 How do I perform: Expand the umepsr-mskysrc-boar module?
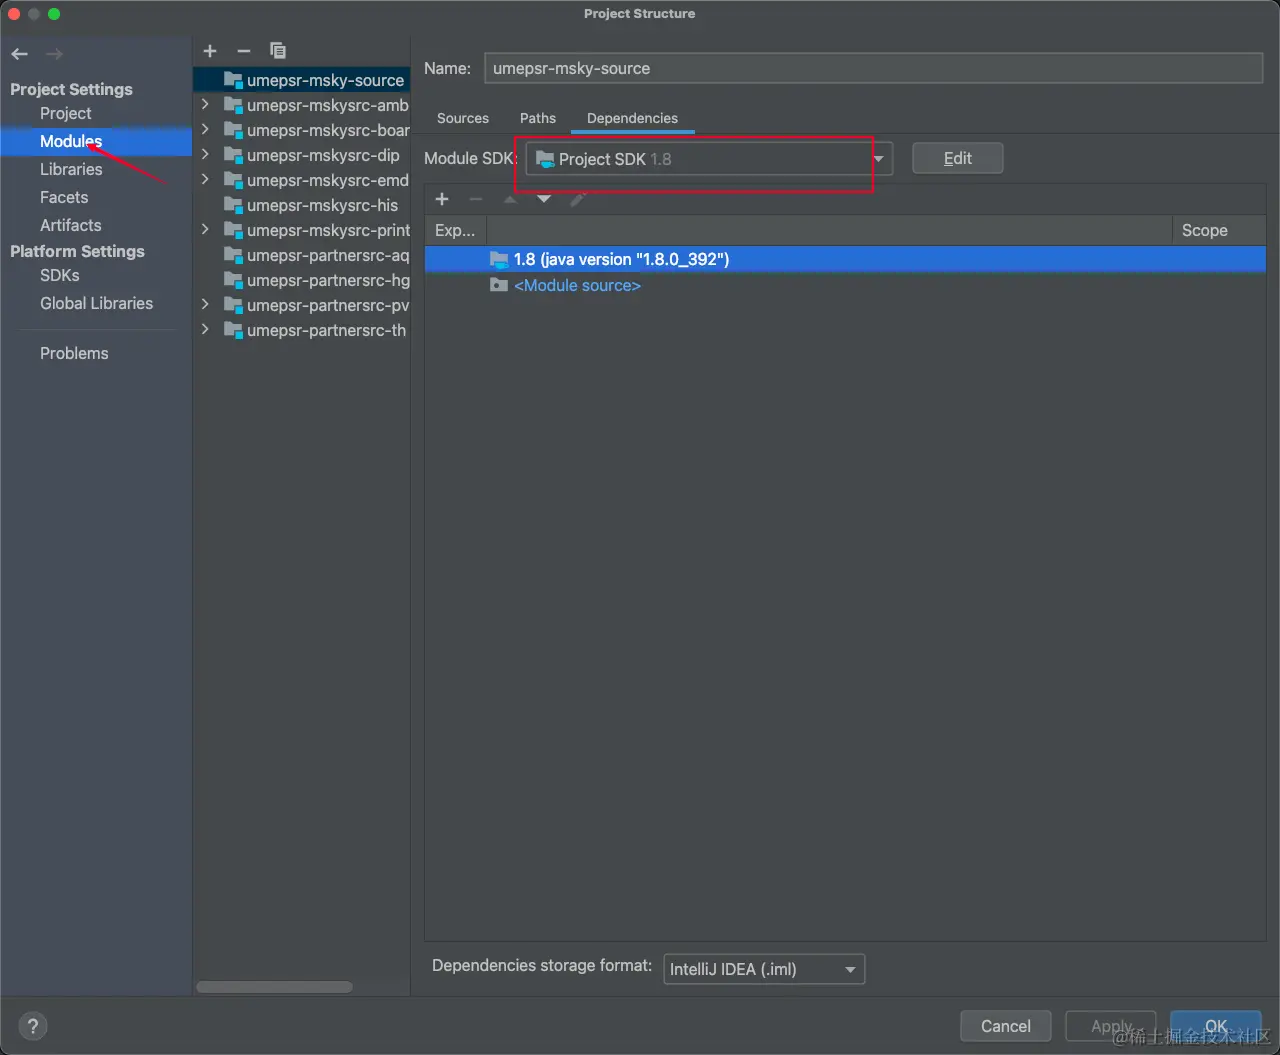[205, 129]
